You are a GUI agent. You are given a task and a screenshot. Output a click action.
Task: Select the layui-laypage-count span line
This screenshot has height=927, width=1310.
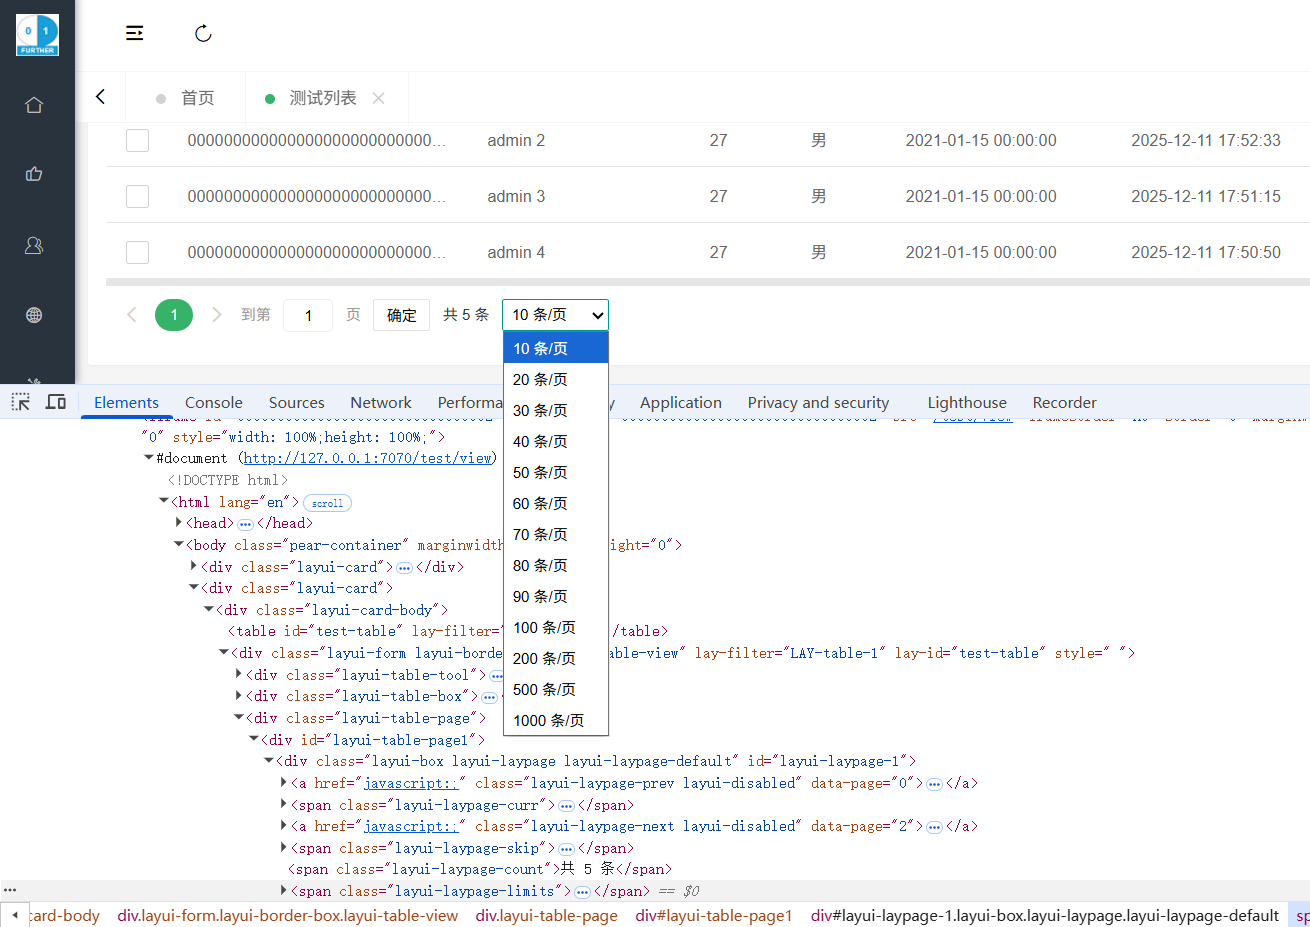tap(480, 869)
